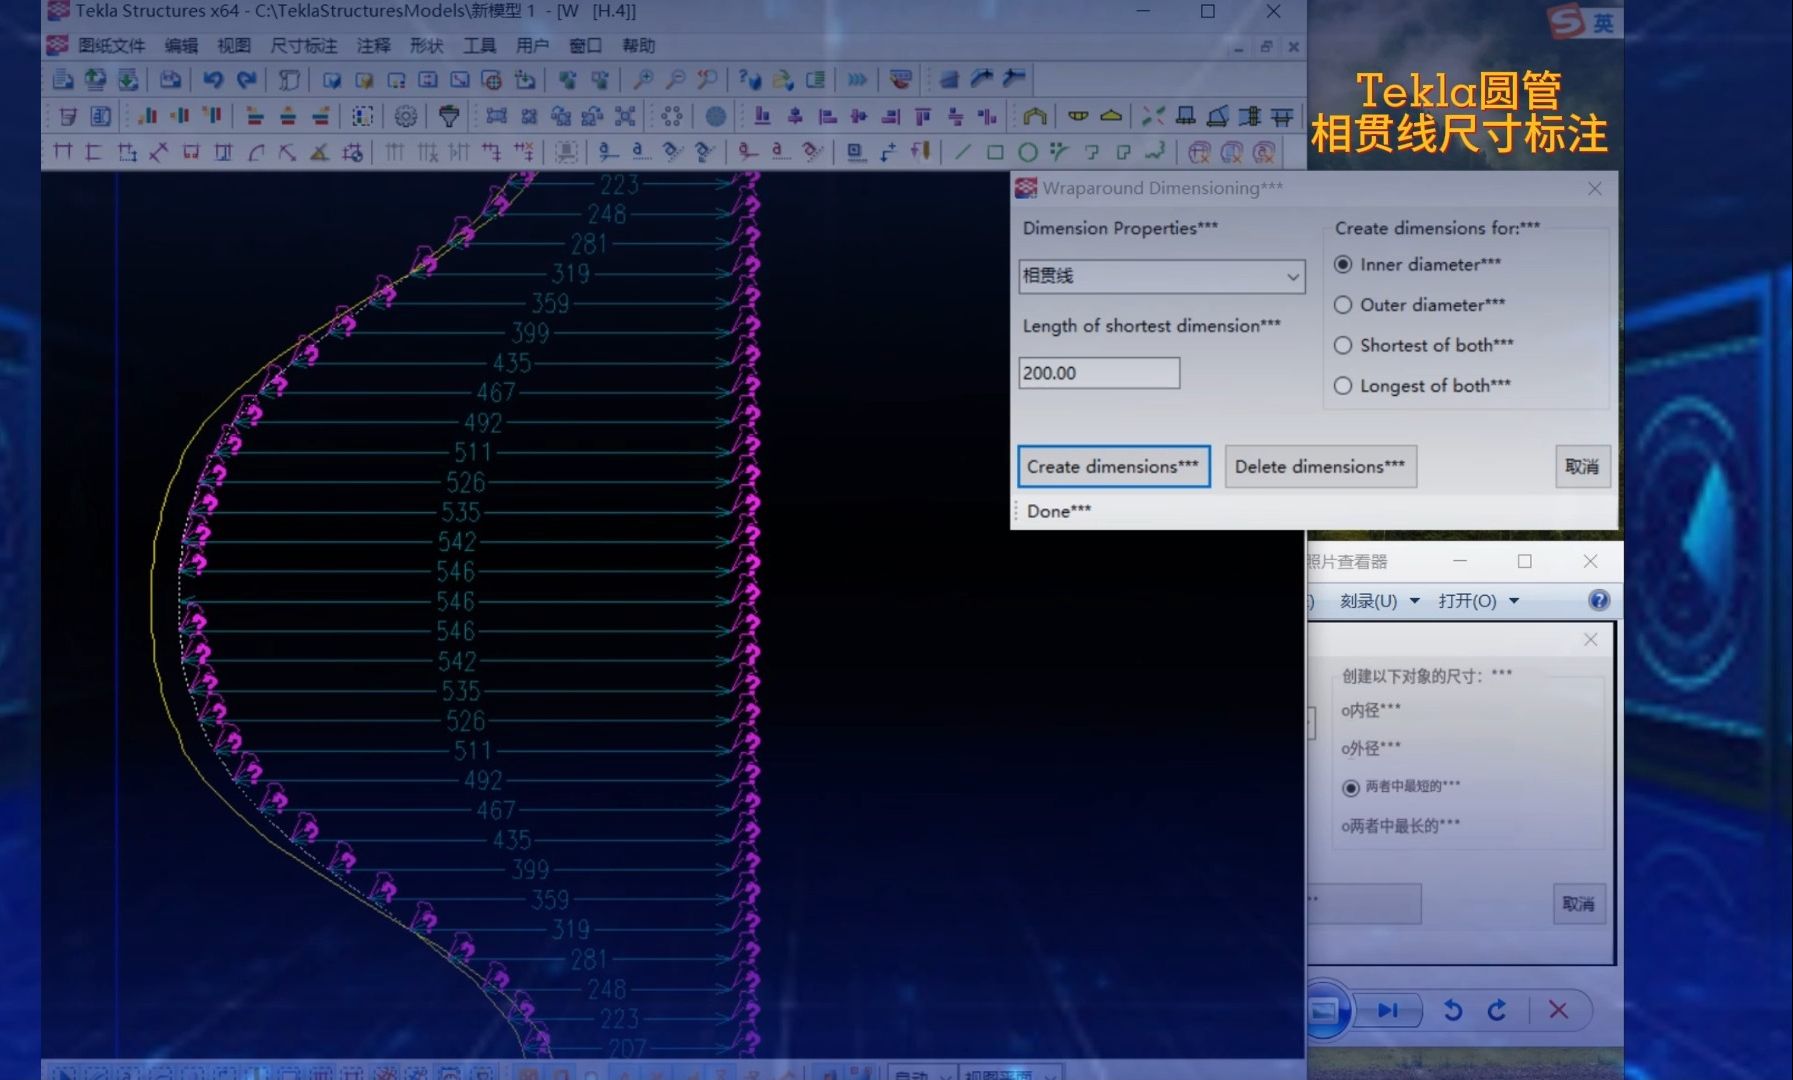Click the zoom-in magnifier with plus sign
This screenshot has width=1793, height=1080.
pyautogui.click(x=643, y=79)
